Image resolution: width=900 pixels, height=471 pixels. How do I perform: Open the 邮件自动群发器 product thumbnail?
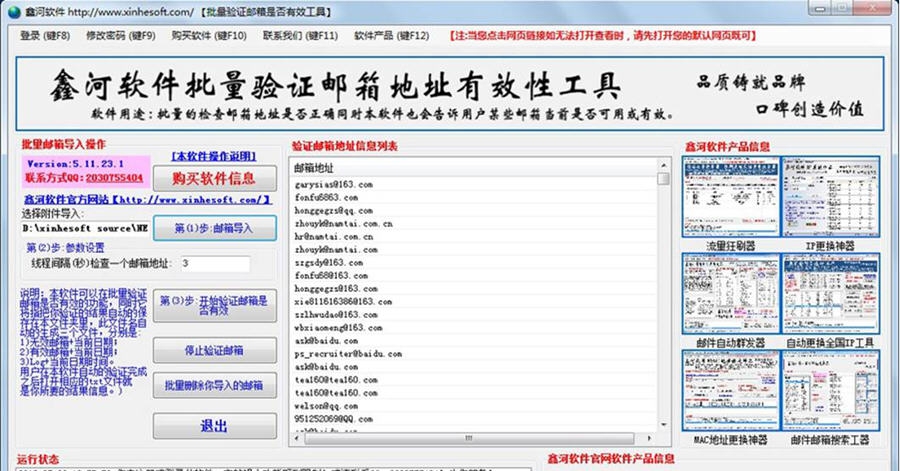(x=731, y=294)
